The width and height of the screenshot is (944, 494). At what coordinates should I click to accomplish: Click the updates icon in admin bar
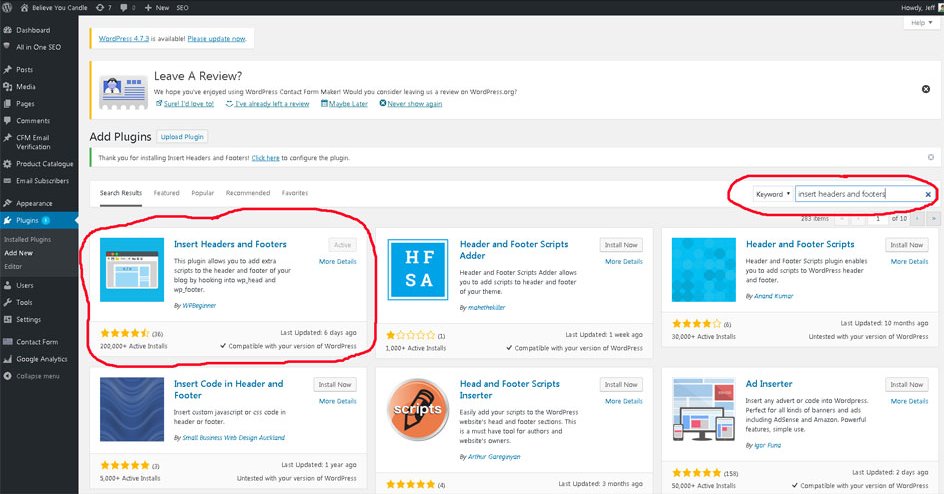pos(104,8)
